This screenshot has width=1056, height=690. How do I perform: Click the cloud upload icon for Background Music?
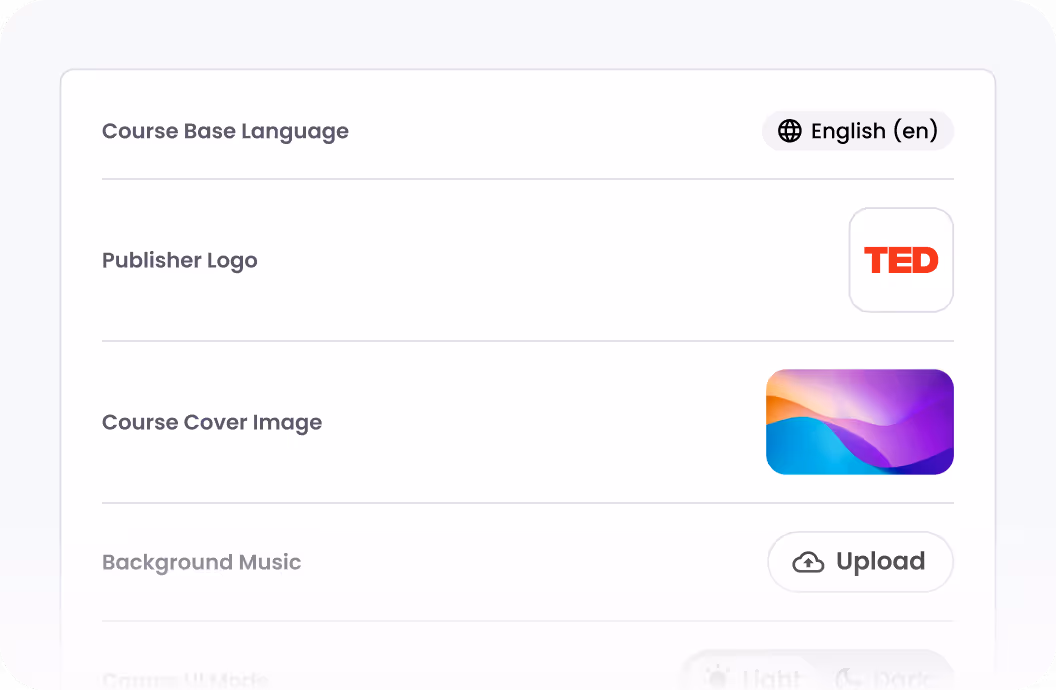click(809, 561)
